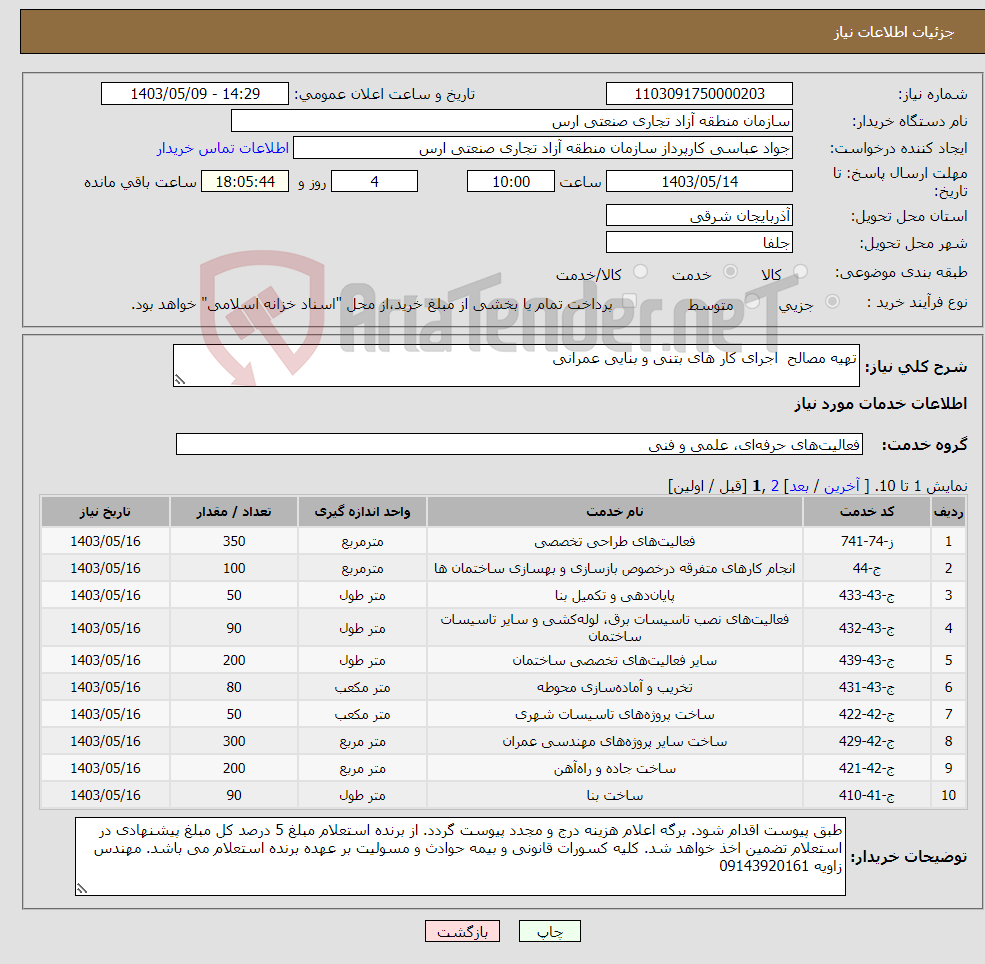Screen dimensions: 985x964
Task: Click the بازگشت back button
Action: (x=462, y=931)
